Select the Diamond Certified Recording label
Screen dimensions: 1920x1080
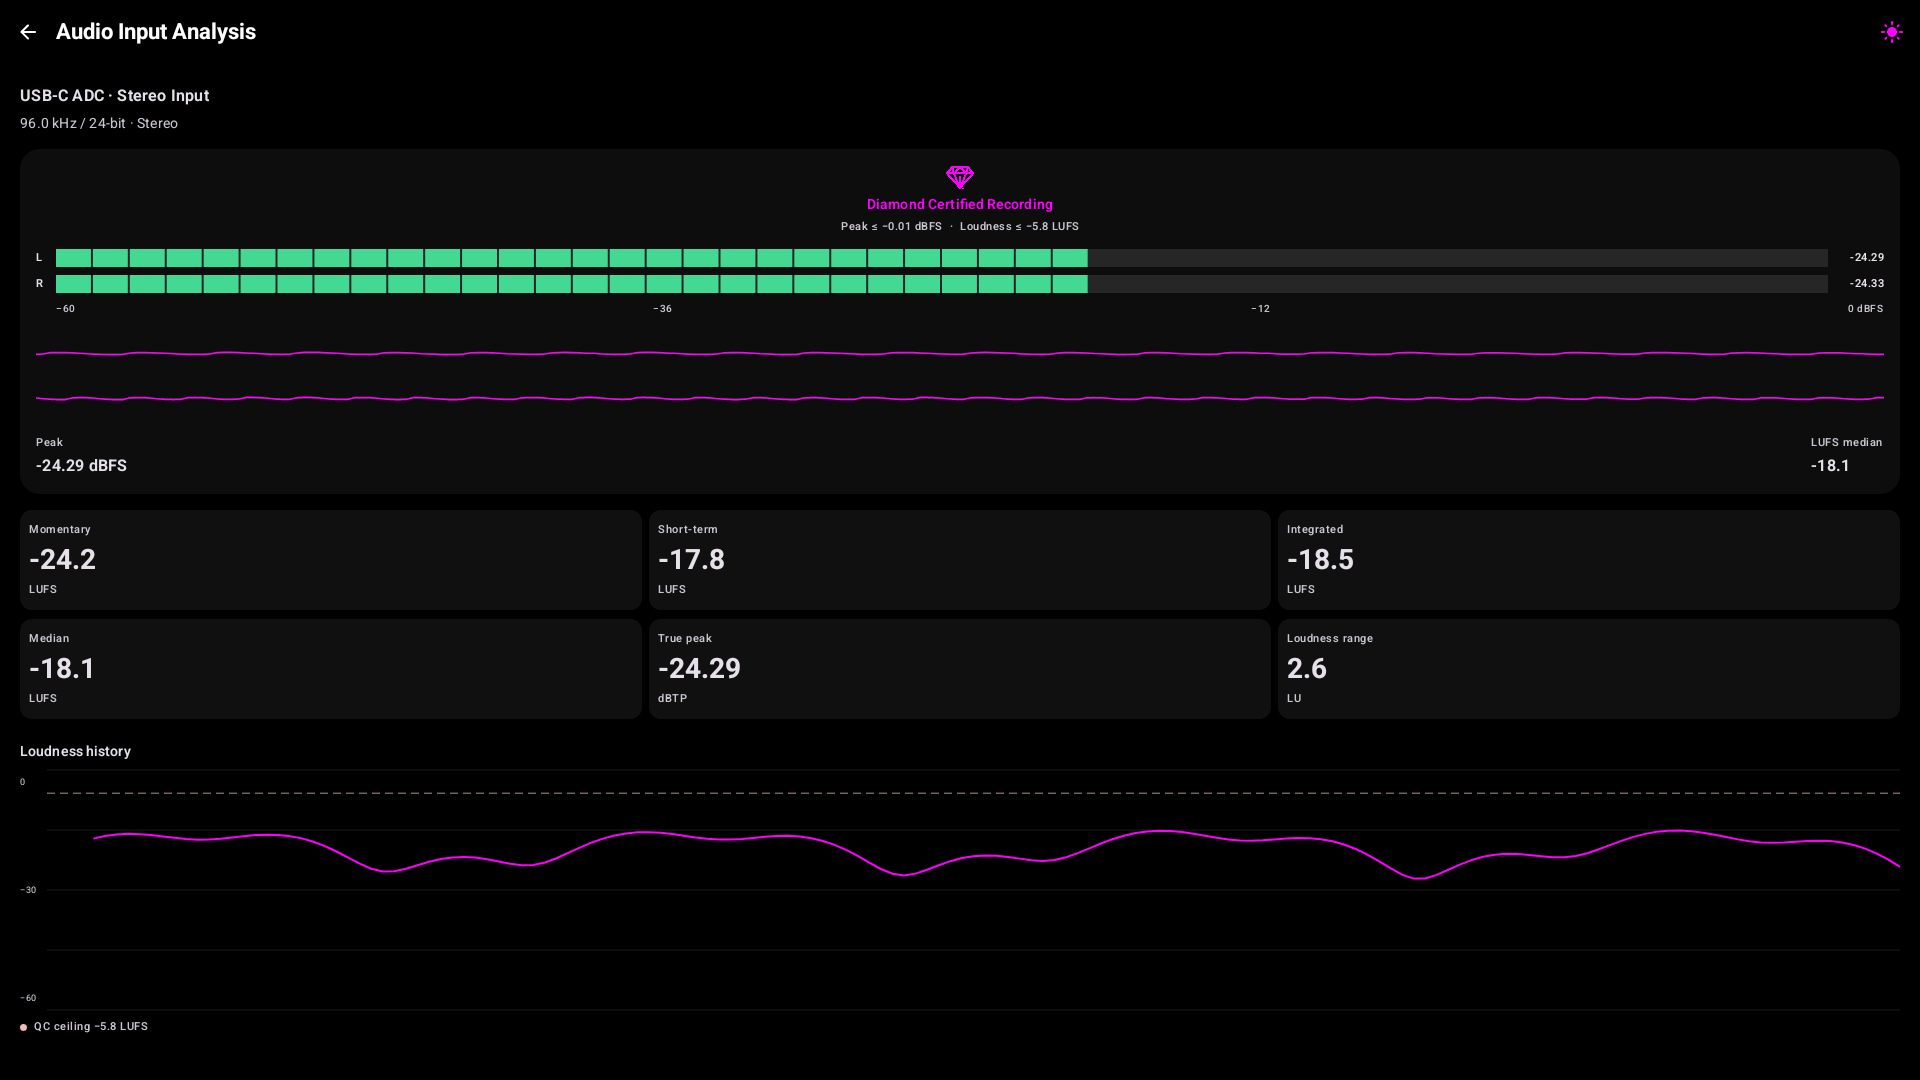[960, 204]
